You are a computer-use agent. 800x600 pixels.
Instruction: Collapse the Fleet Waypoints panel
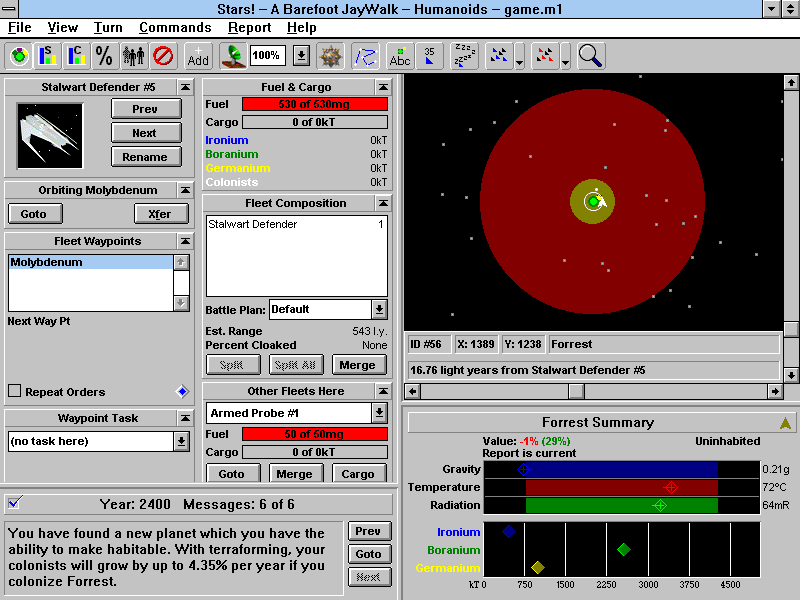[185, 241]
